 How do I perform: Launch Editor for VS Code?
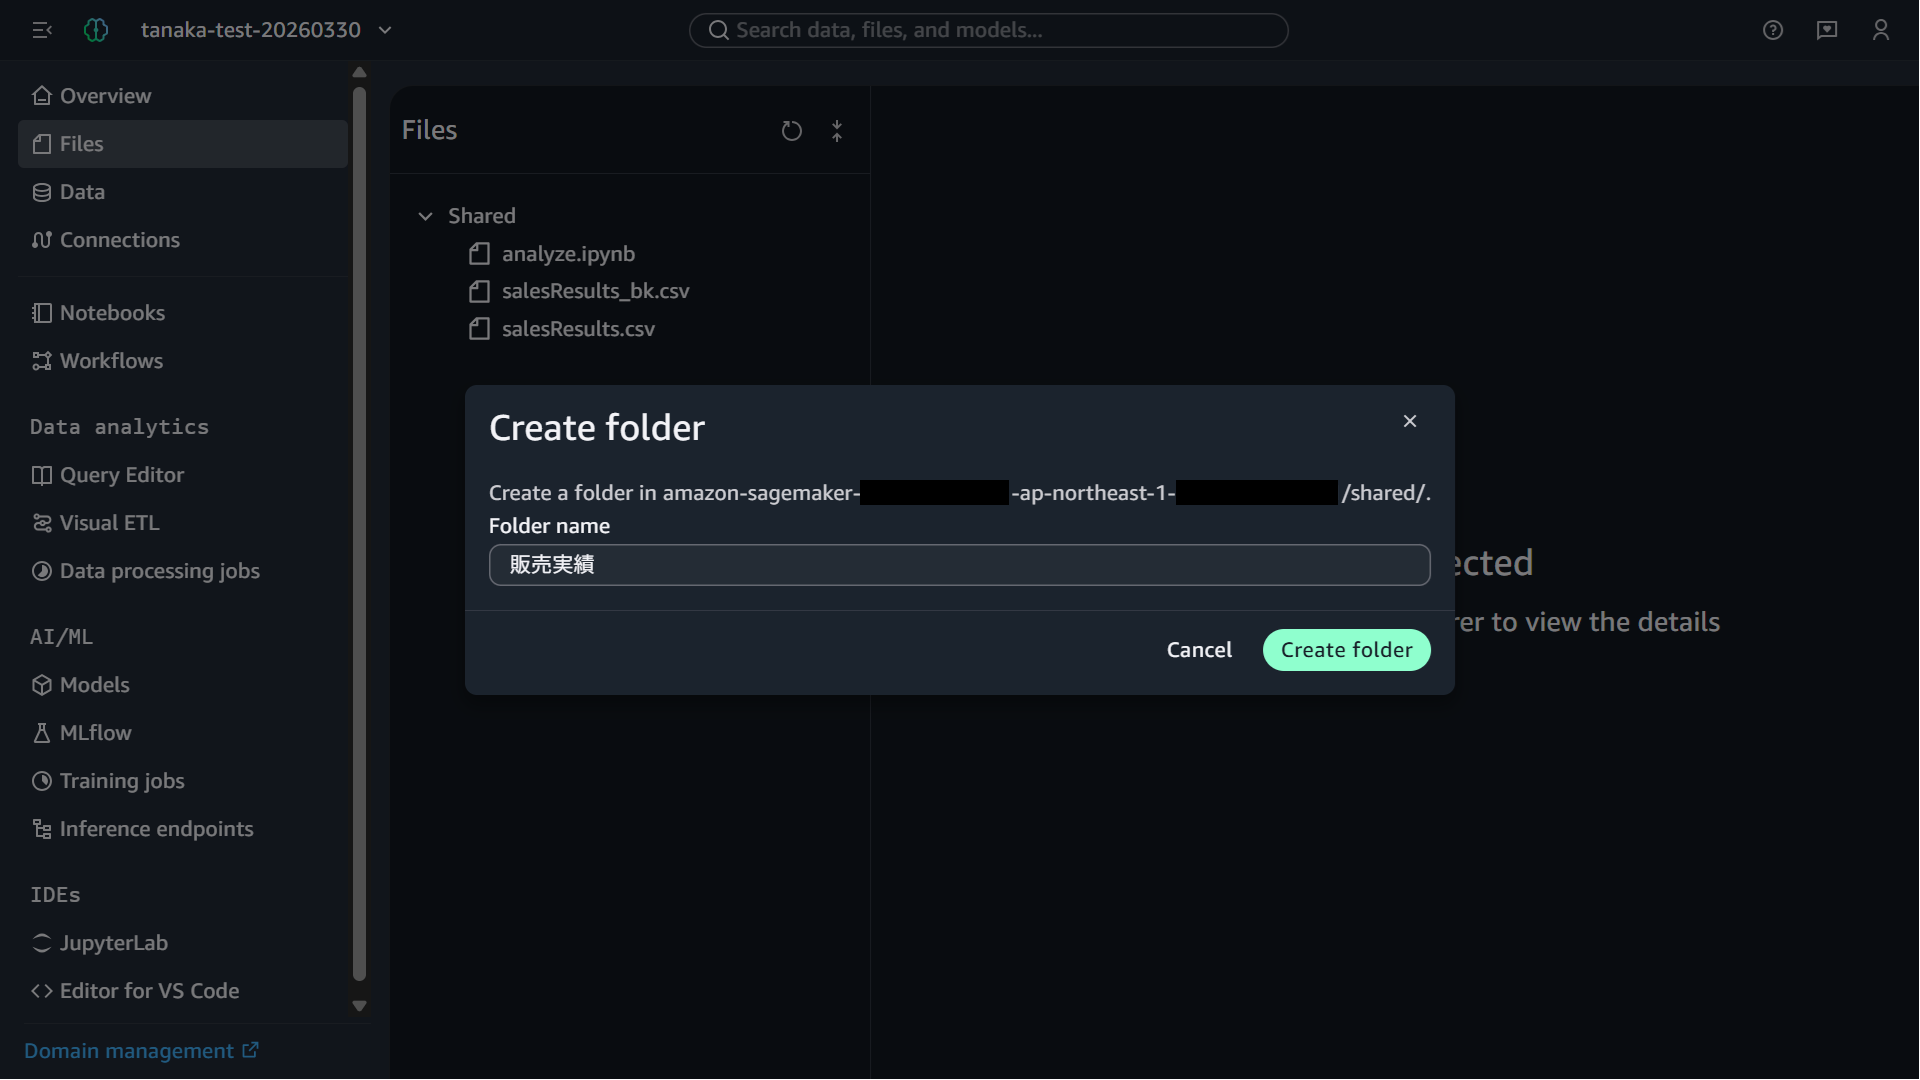(183, 991)
